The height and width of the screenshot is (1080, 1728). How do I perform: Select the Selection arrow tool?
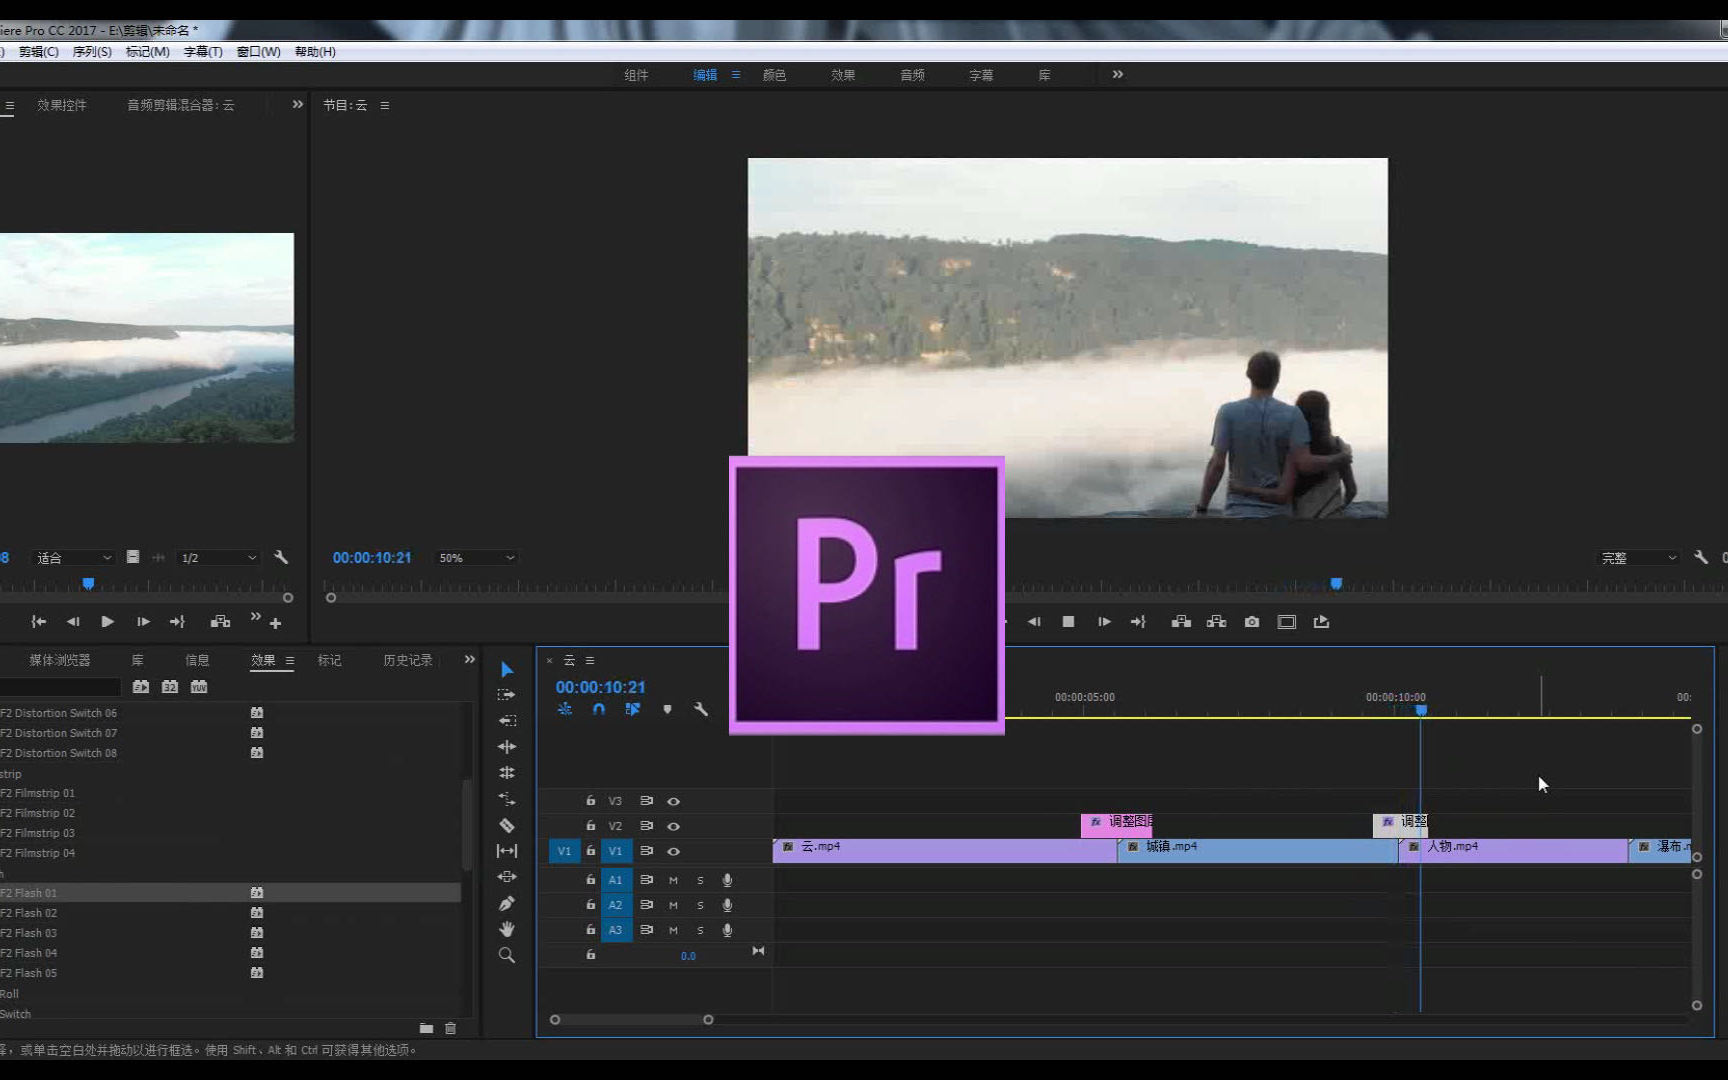coord(507,669)
